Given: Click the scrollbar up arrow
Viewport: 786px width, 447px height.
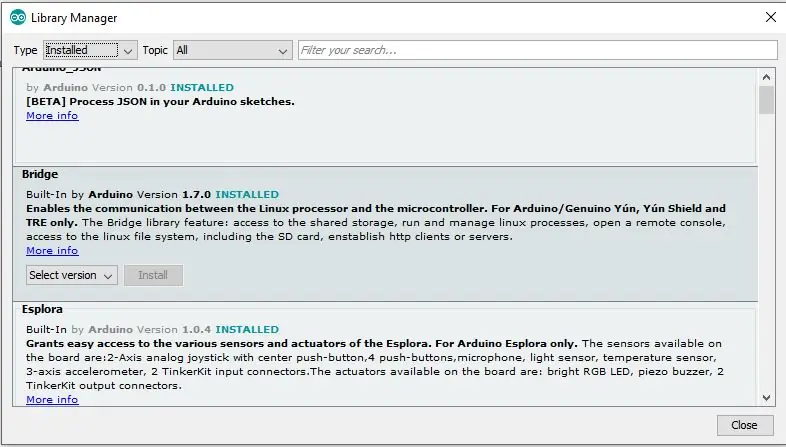Looking at the screenshot, I should 766,77.
